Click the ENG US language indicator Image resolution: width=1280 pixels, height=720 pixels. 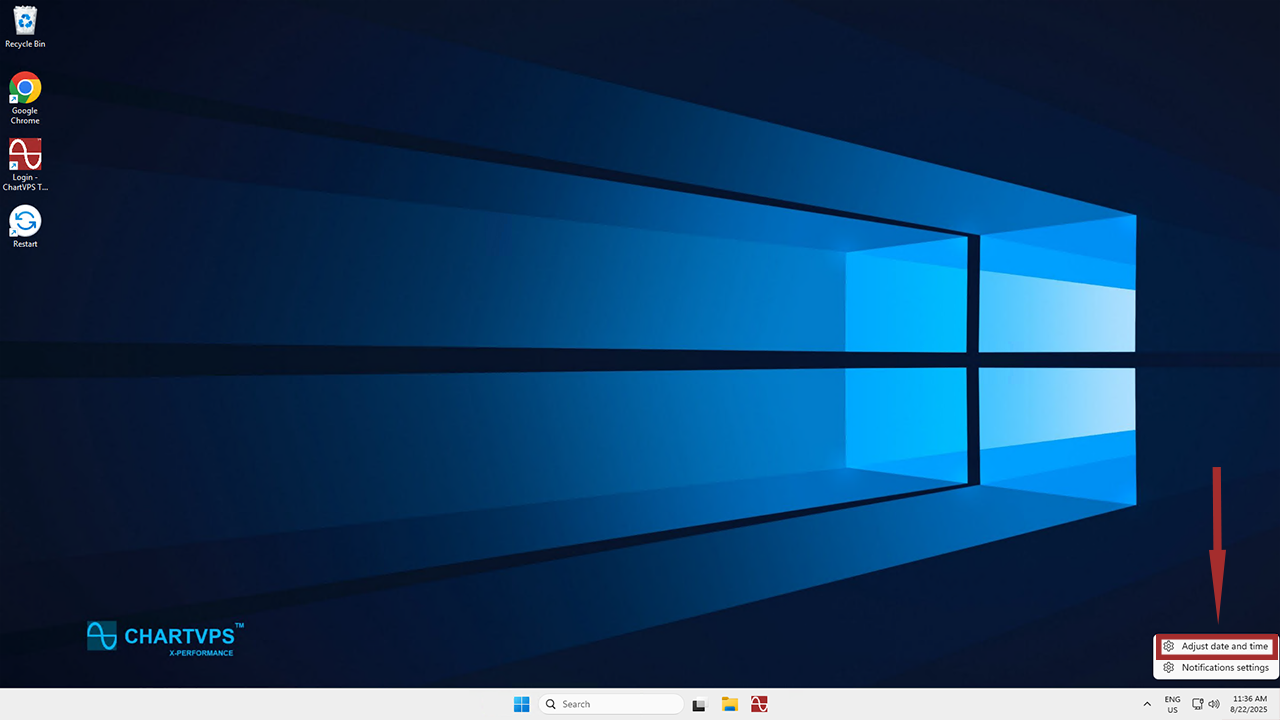(x=1172, y=704)
